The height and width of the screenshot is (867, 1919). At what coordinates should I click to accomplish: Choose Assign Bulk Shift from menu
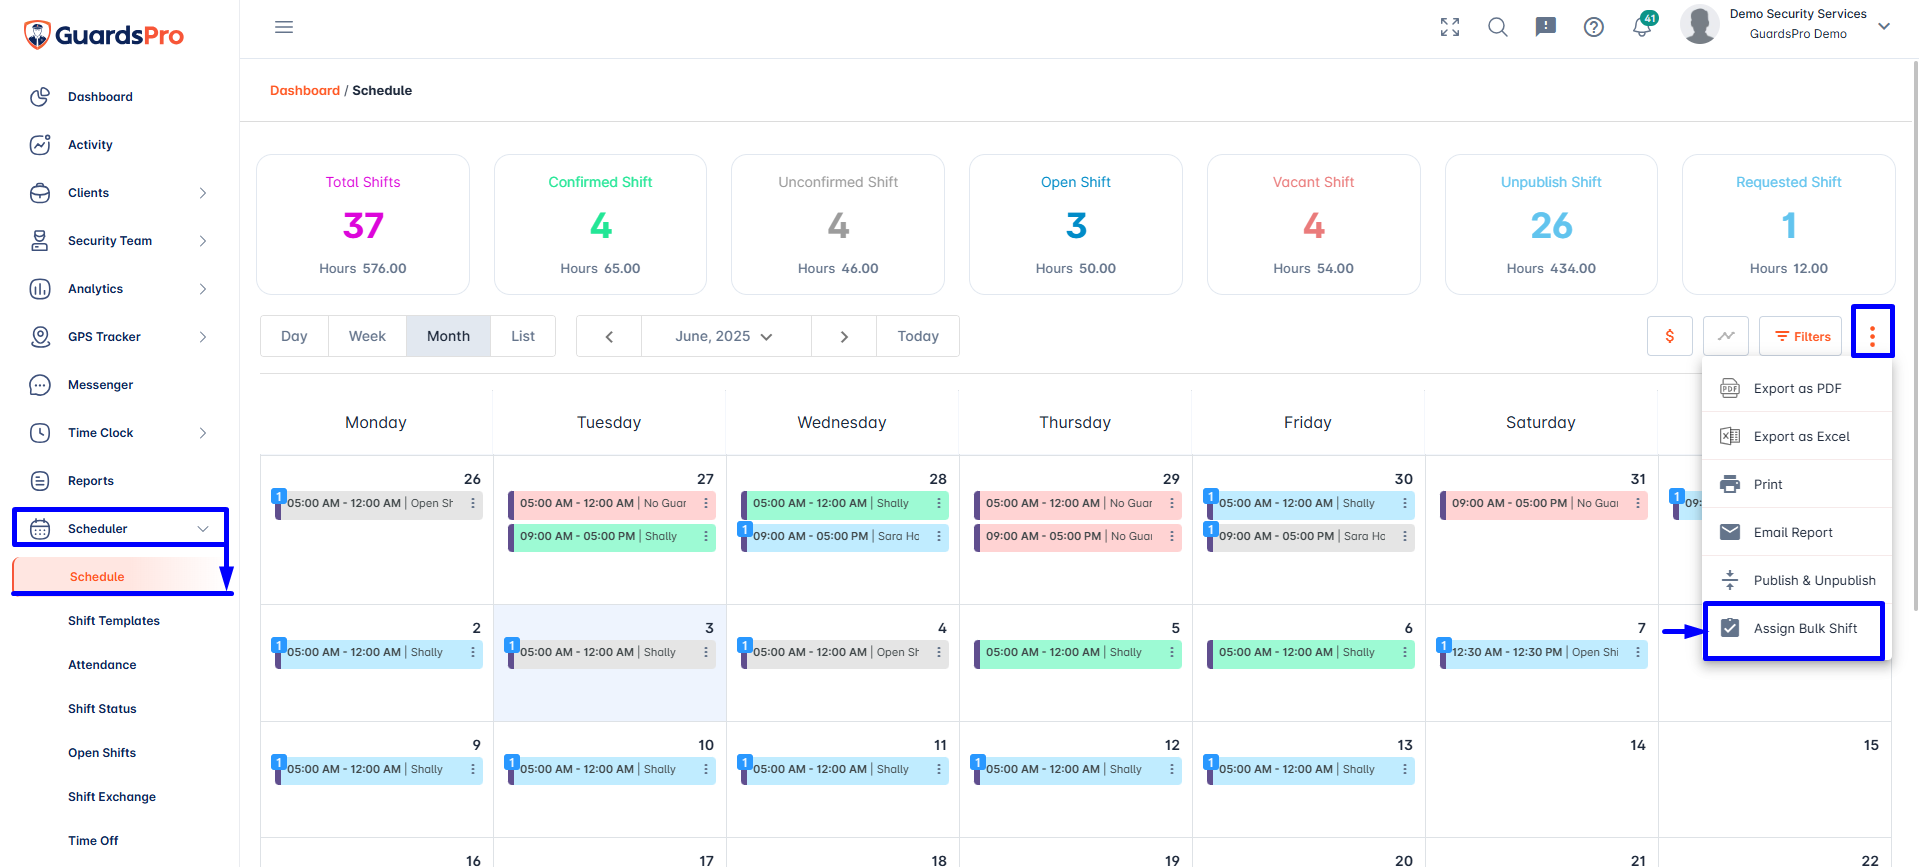[x=1797, y=628]
